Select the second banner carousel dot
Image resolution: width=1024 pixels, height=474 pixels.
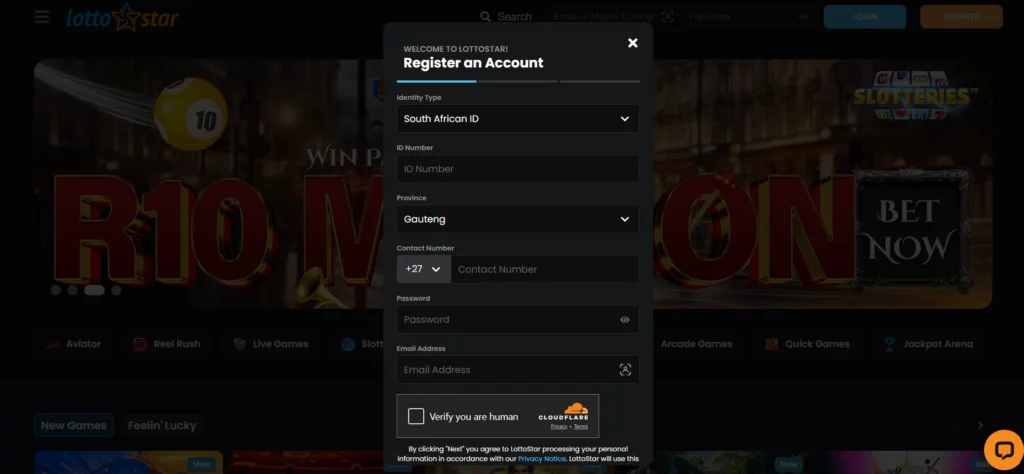(x=72, y=291)
